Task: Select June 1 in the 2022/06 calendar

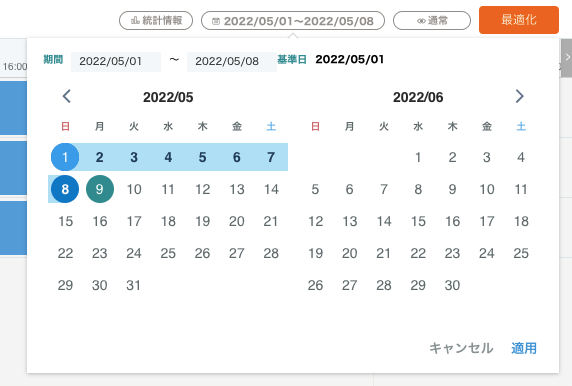Action: 418,157
